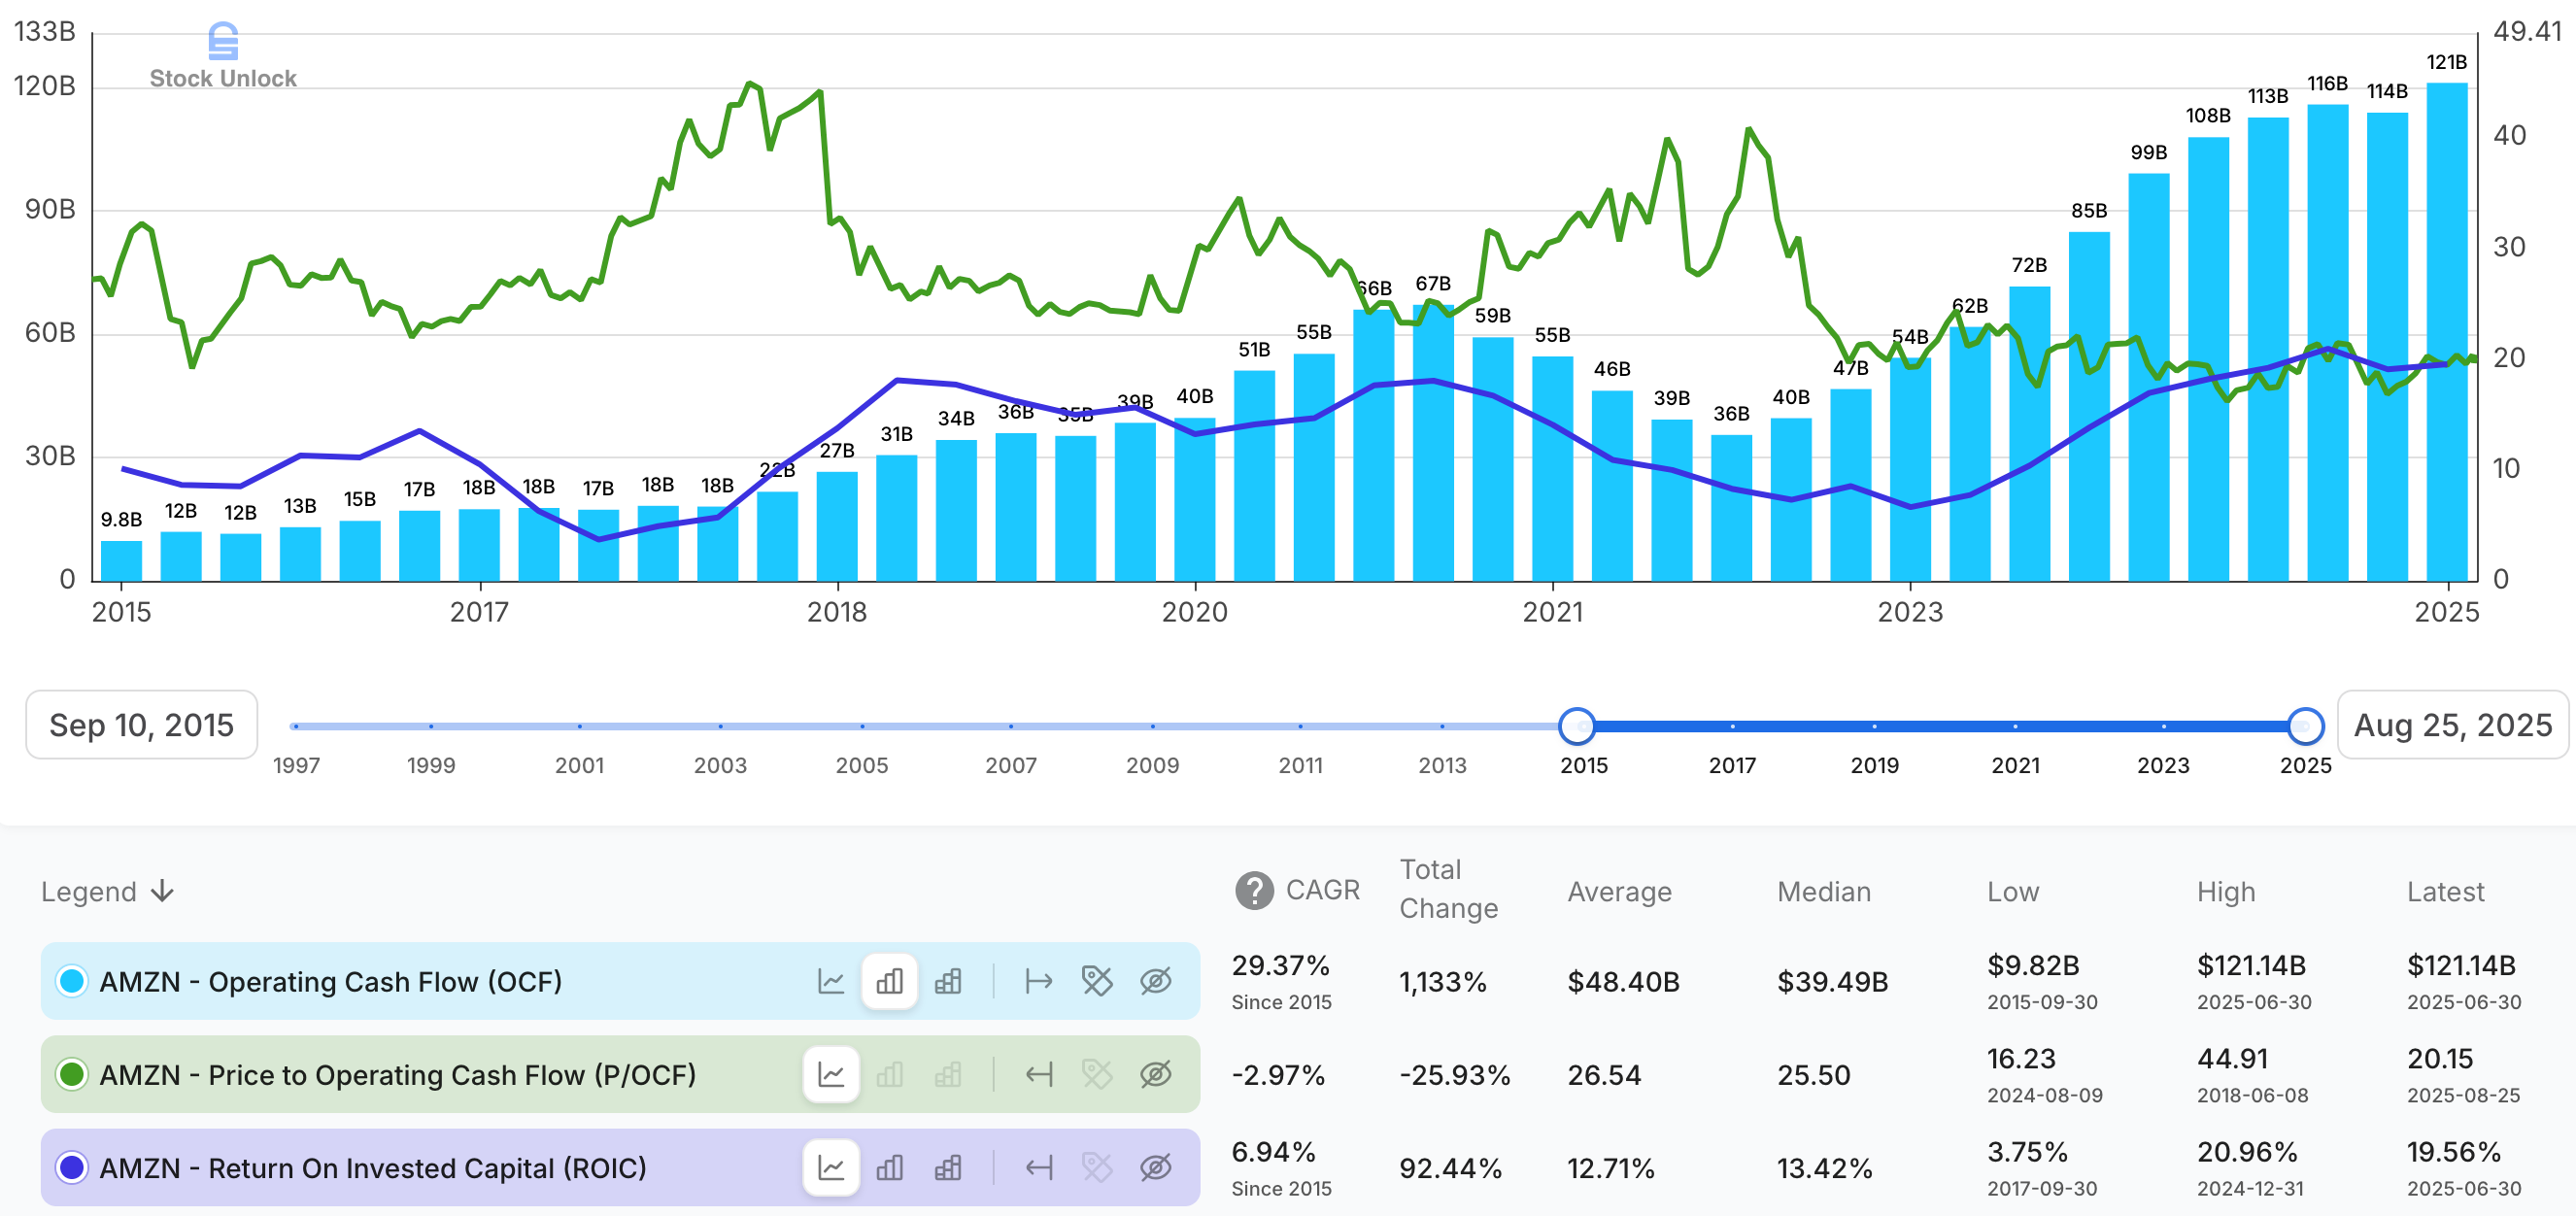
Task: Open the Aug 25, 2025 end date picker
Action: (2452, 725)
